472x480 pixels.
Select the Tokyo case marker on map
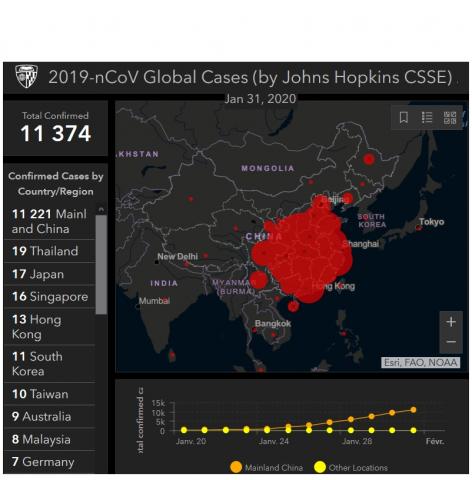(x=418, y=228)
